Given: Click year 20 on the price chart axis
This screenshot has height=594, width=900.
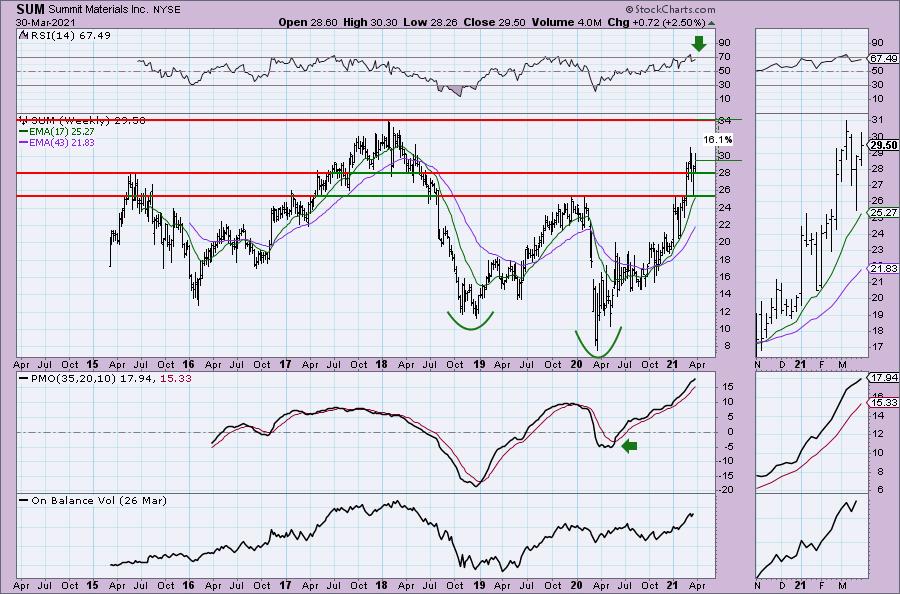Looking at the screenshot, I should 576,364.
